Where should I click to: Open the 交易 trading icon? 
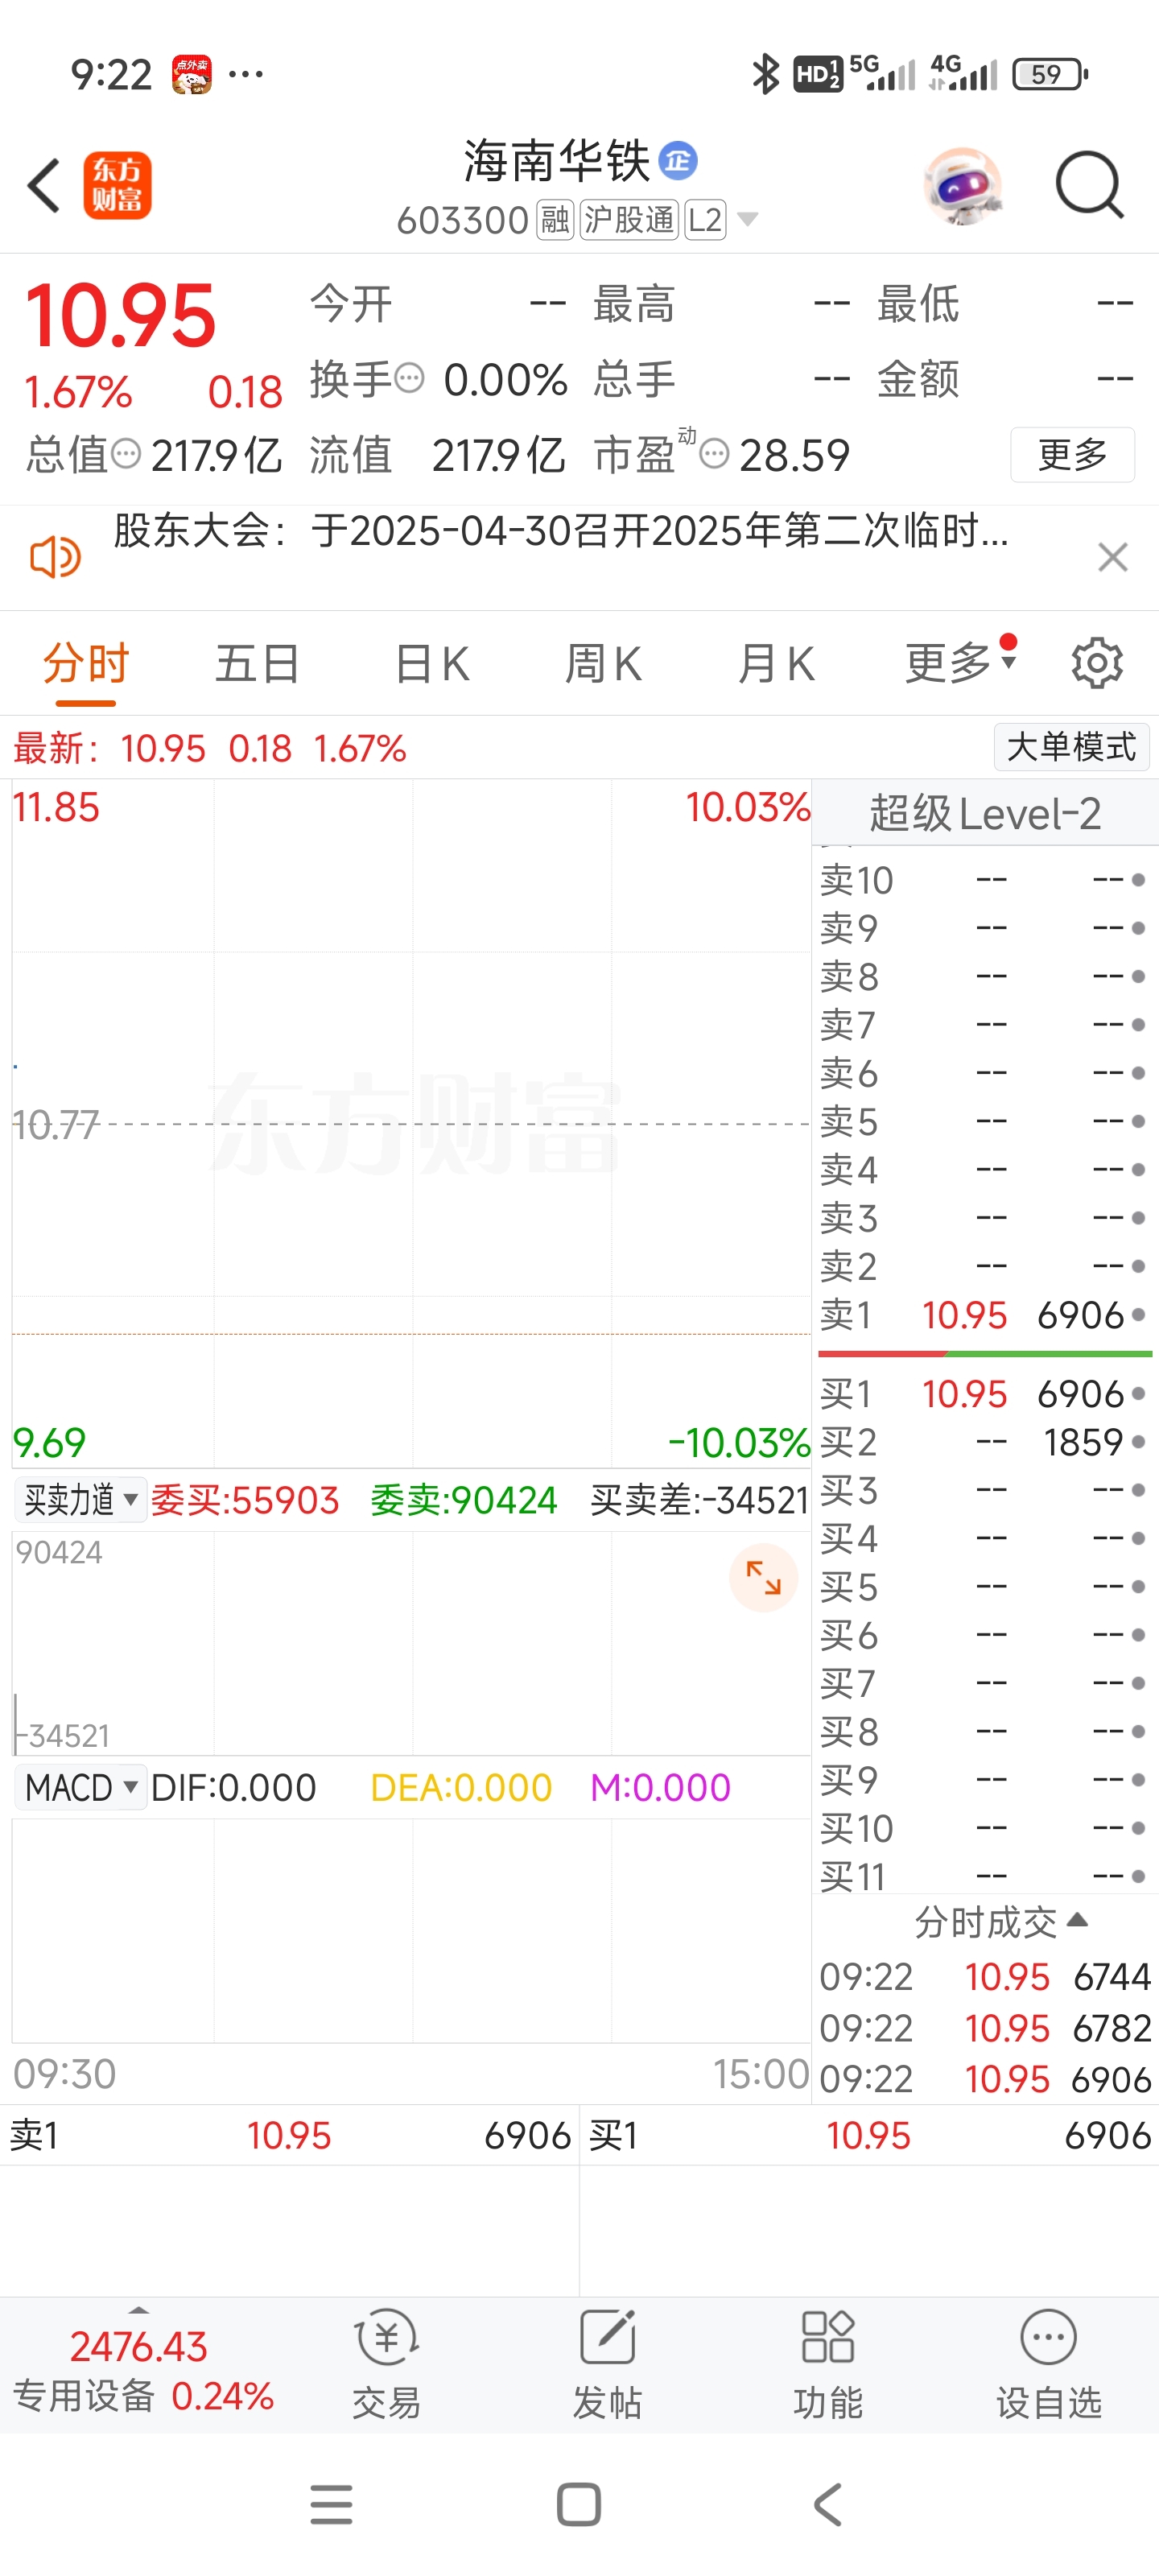387,2364
